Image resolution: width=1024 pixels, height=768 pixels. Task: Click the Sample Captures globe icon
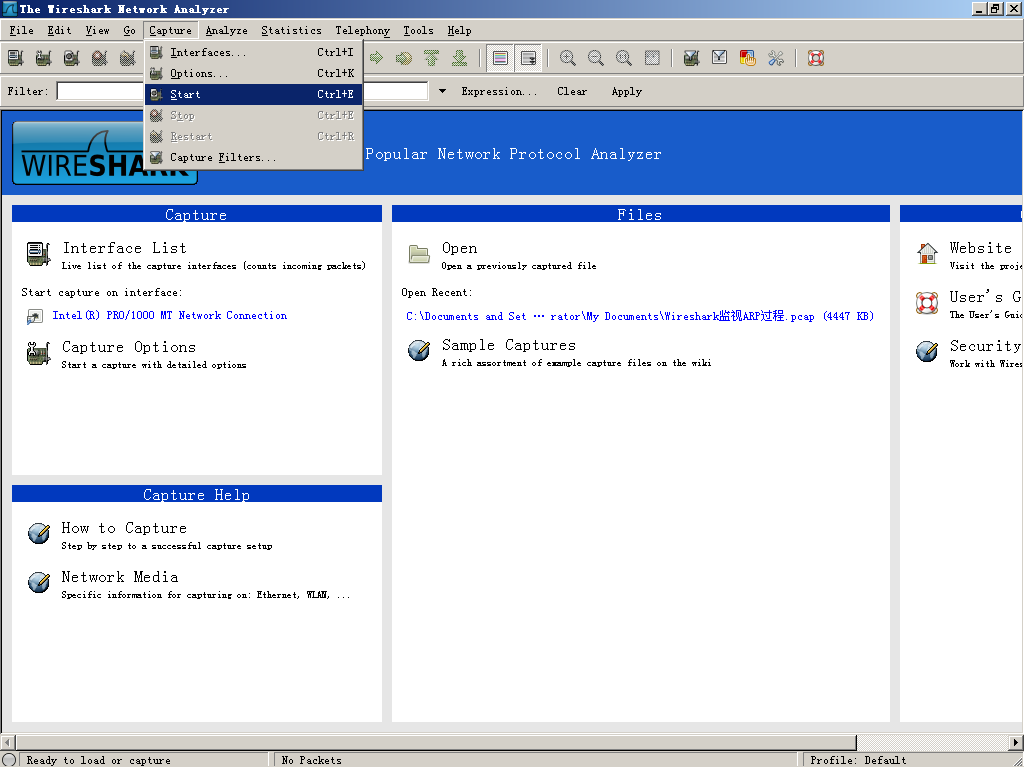point(419,350)
